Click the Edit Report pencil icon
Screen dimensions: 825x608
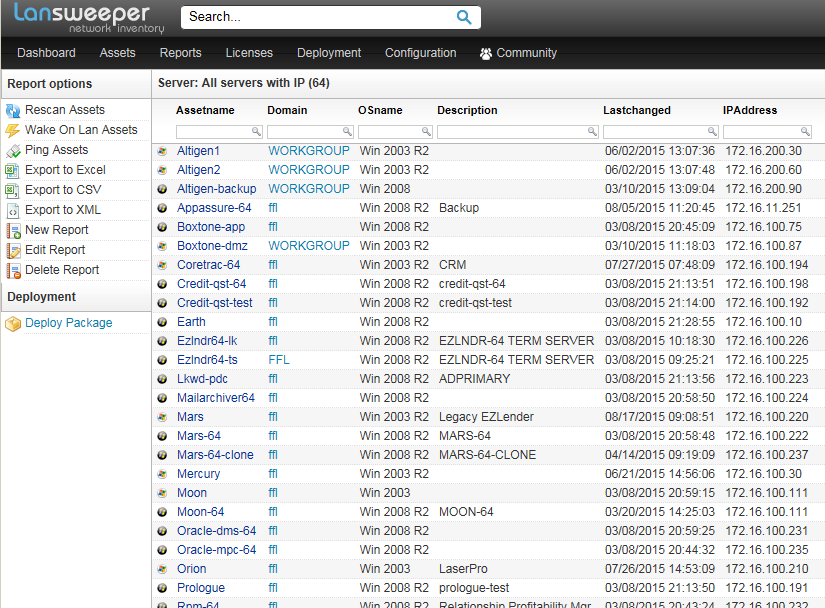pos(13,250)
